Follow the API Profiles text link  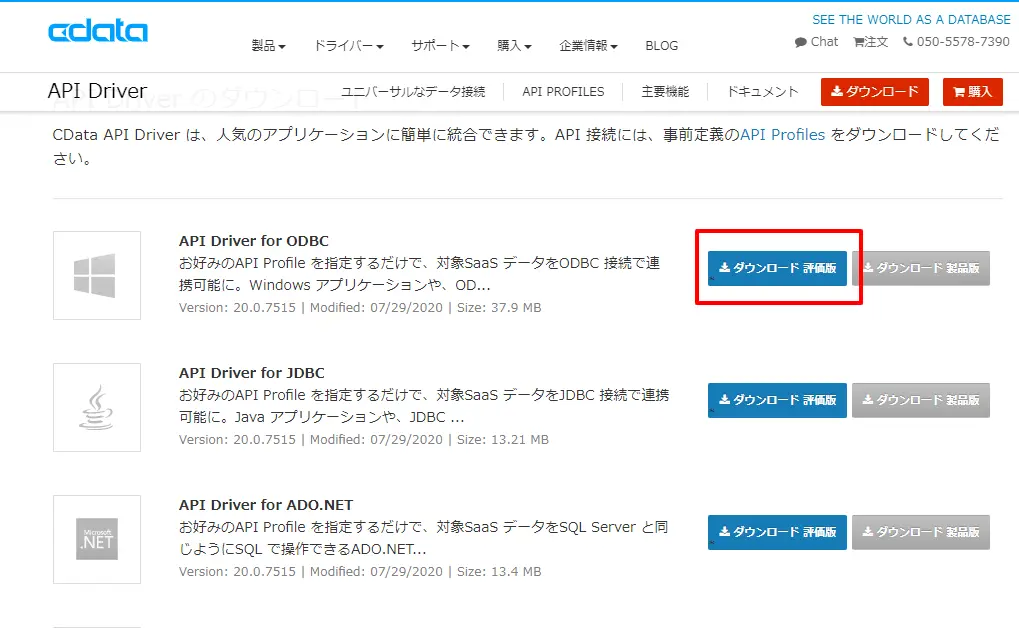(782, 135)
